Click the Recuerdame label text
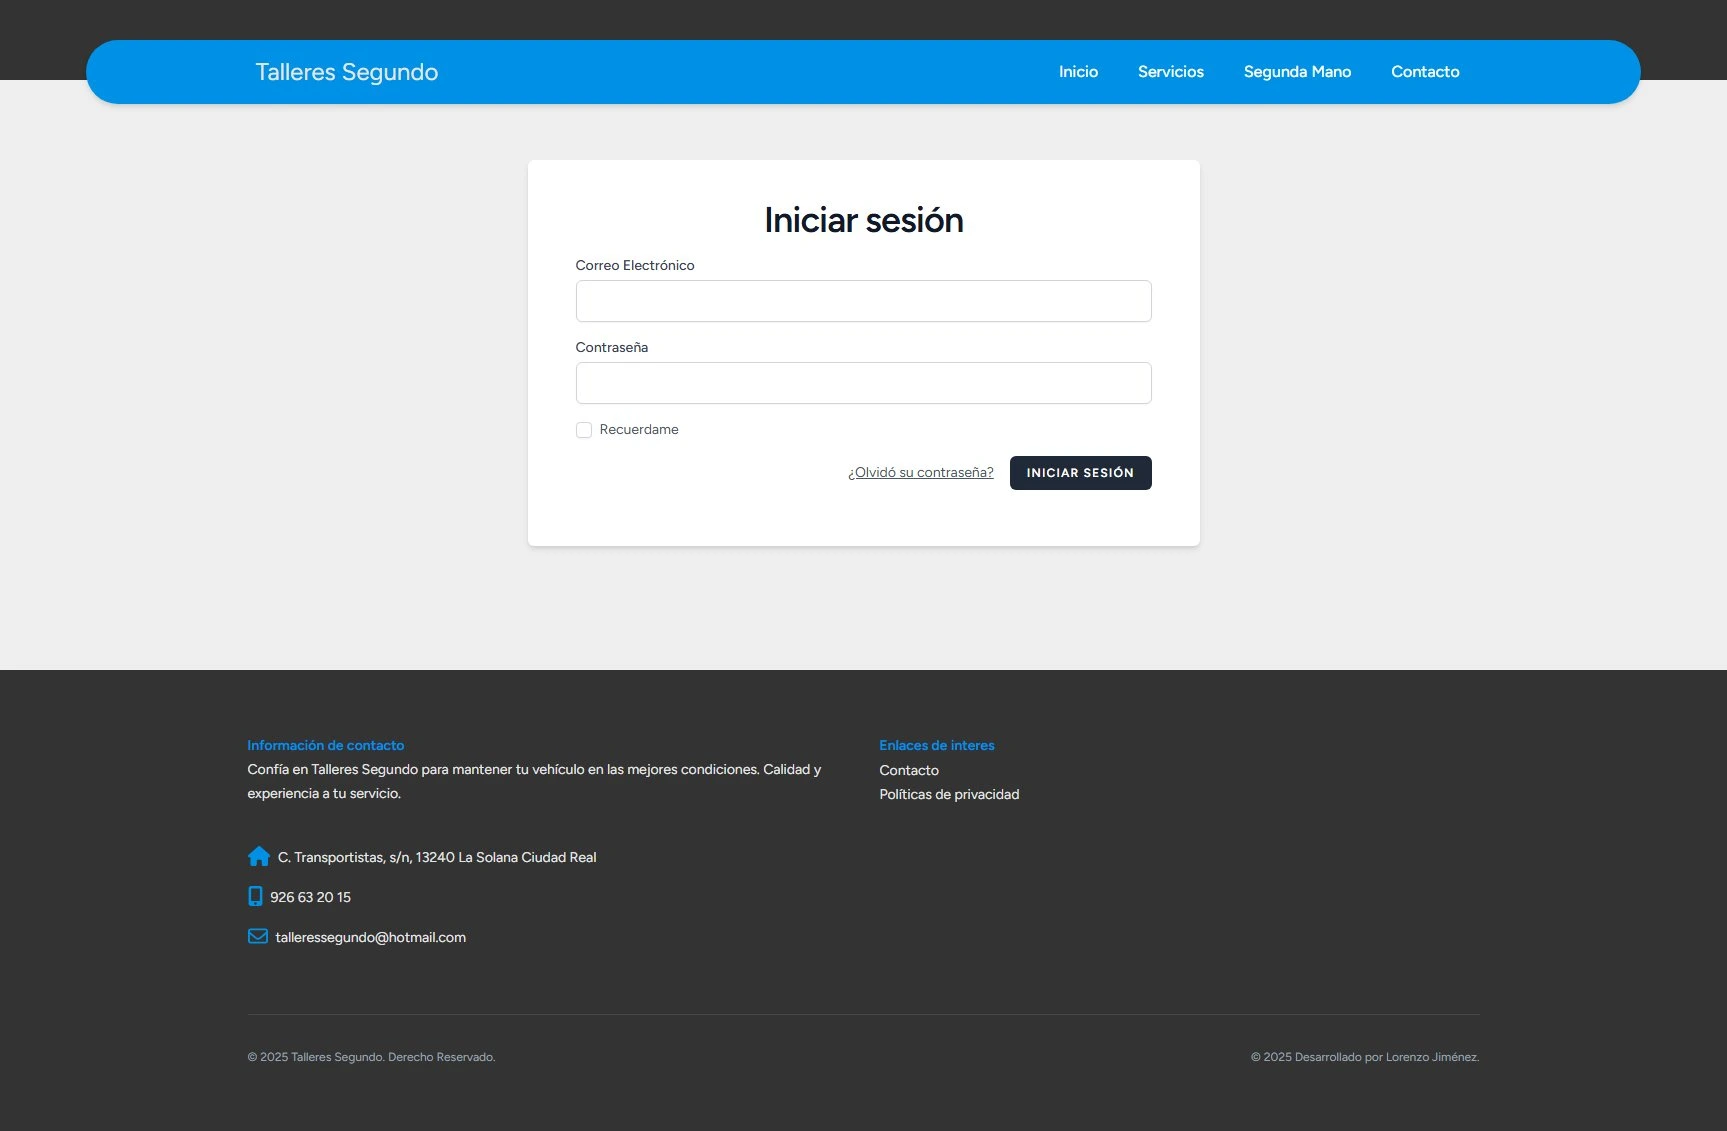 639,430
